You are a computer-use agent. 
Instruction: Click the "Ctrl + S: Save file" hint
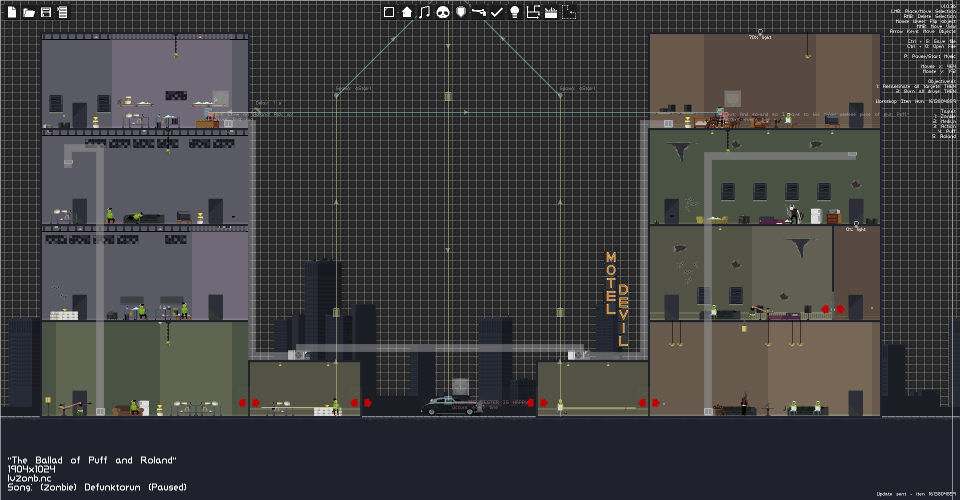point(932,41)
